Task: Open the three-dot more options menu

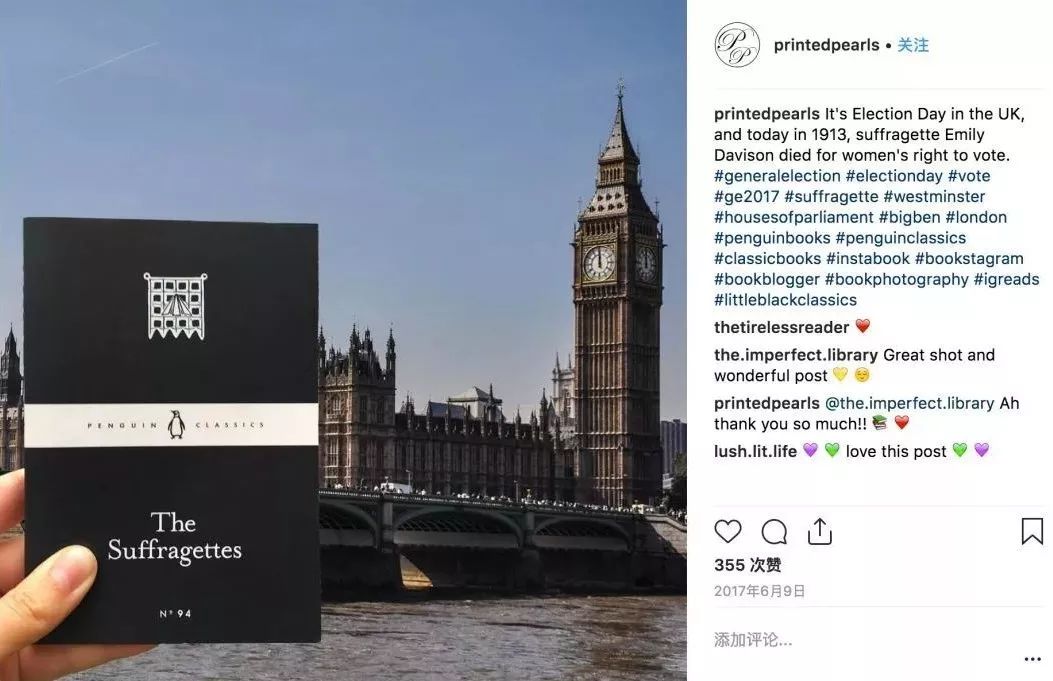Action: click(x=1032, y=660)
